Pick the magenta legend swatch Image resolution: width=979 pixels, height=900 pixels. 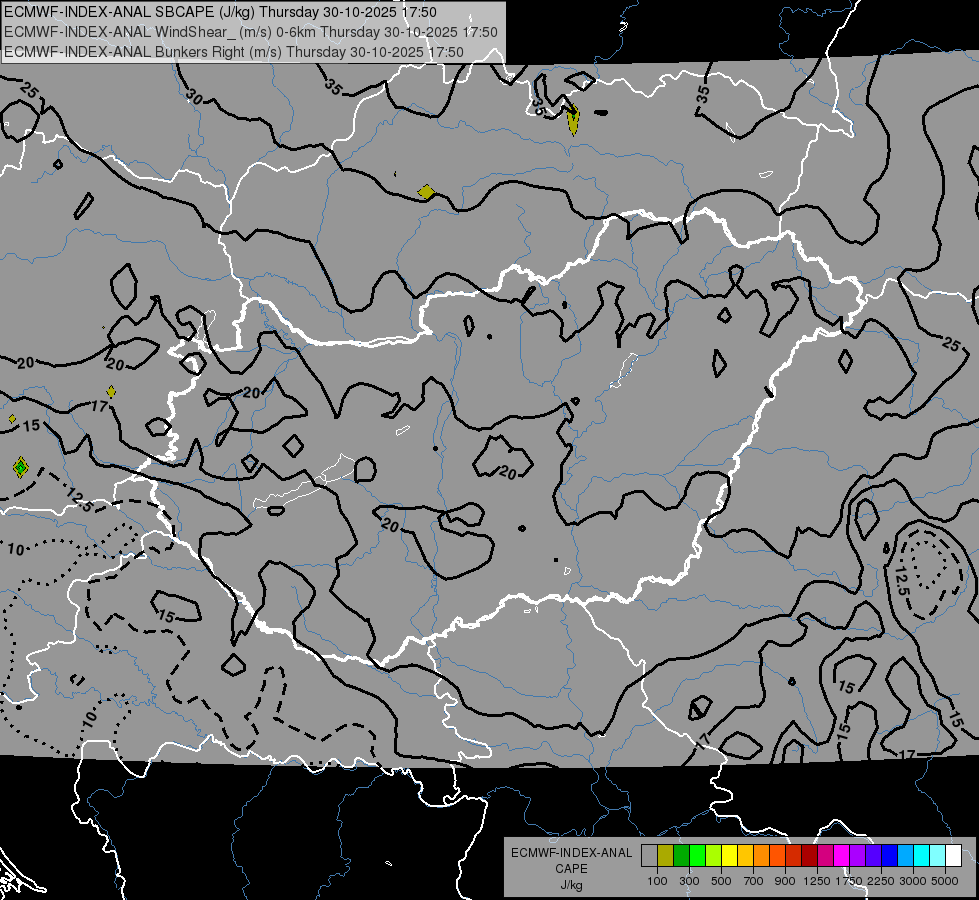(x=842, y=856)
